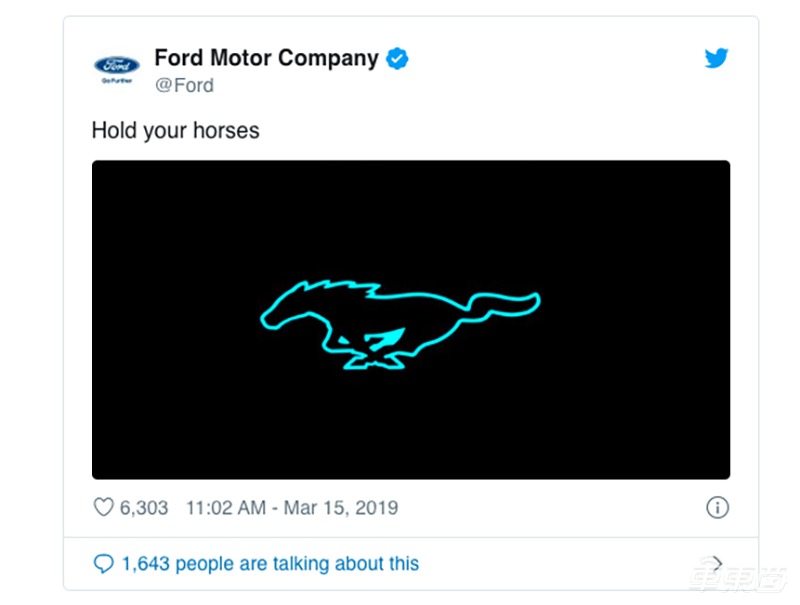Click the Mar 15, 2019 date
The image size is (800, 605).
coord(341,508)
